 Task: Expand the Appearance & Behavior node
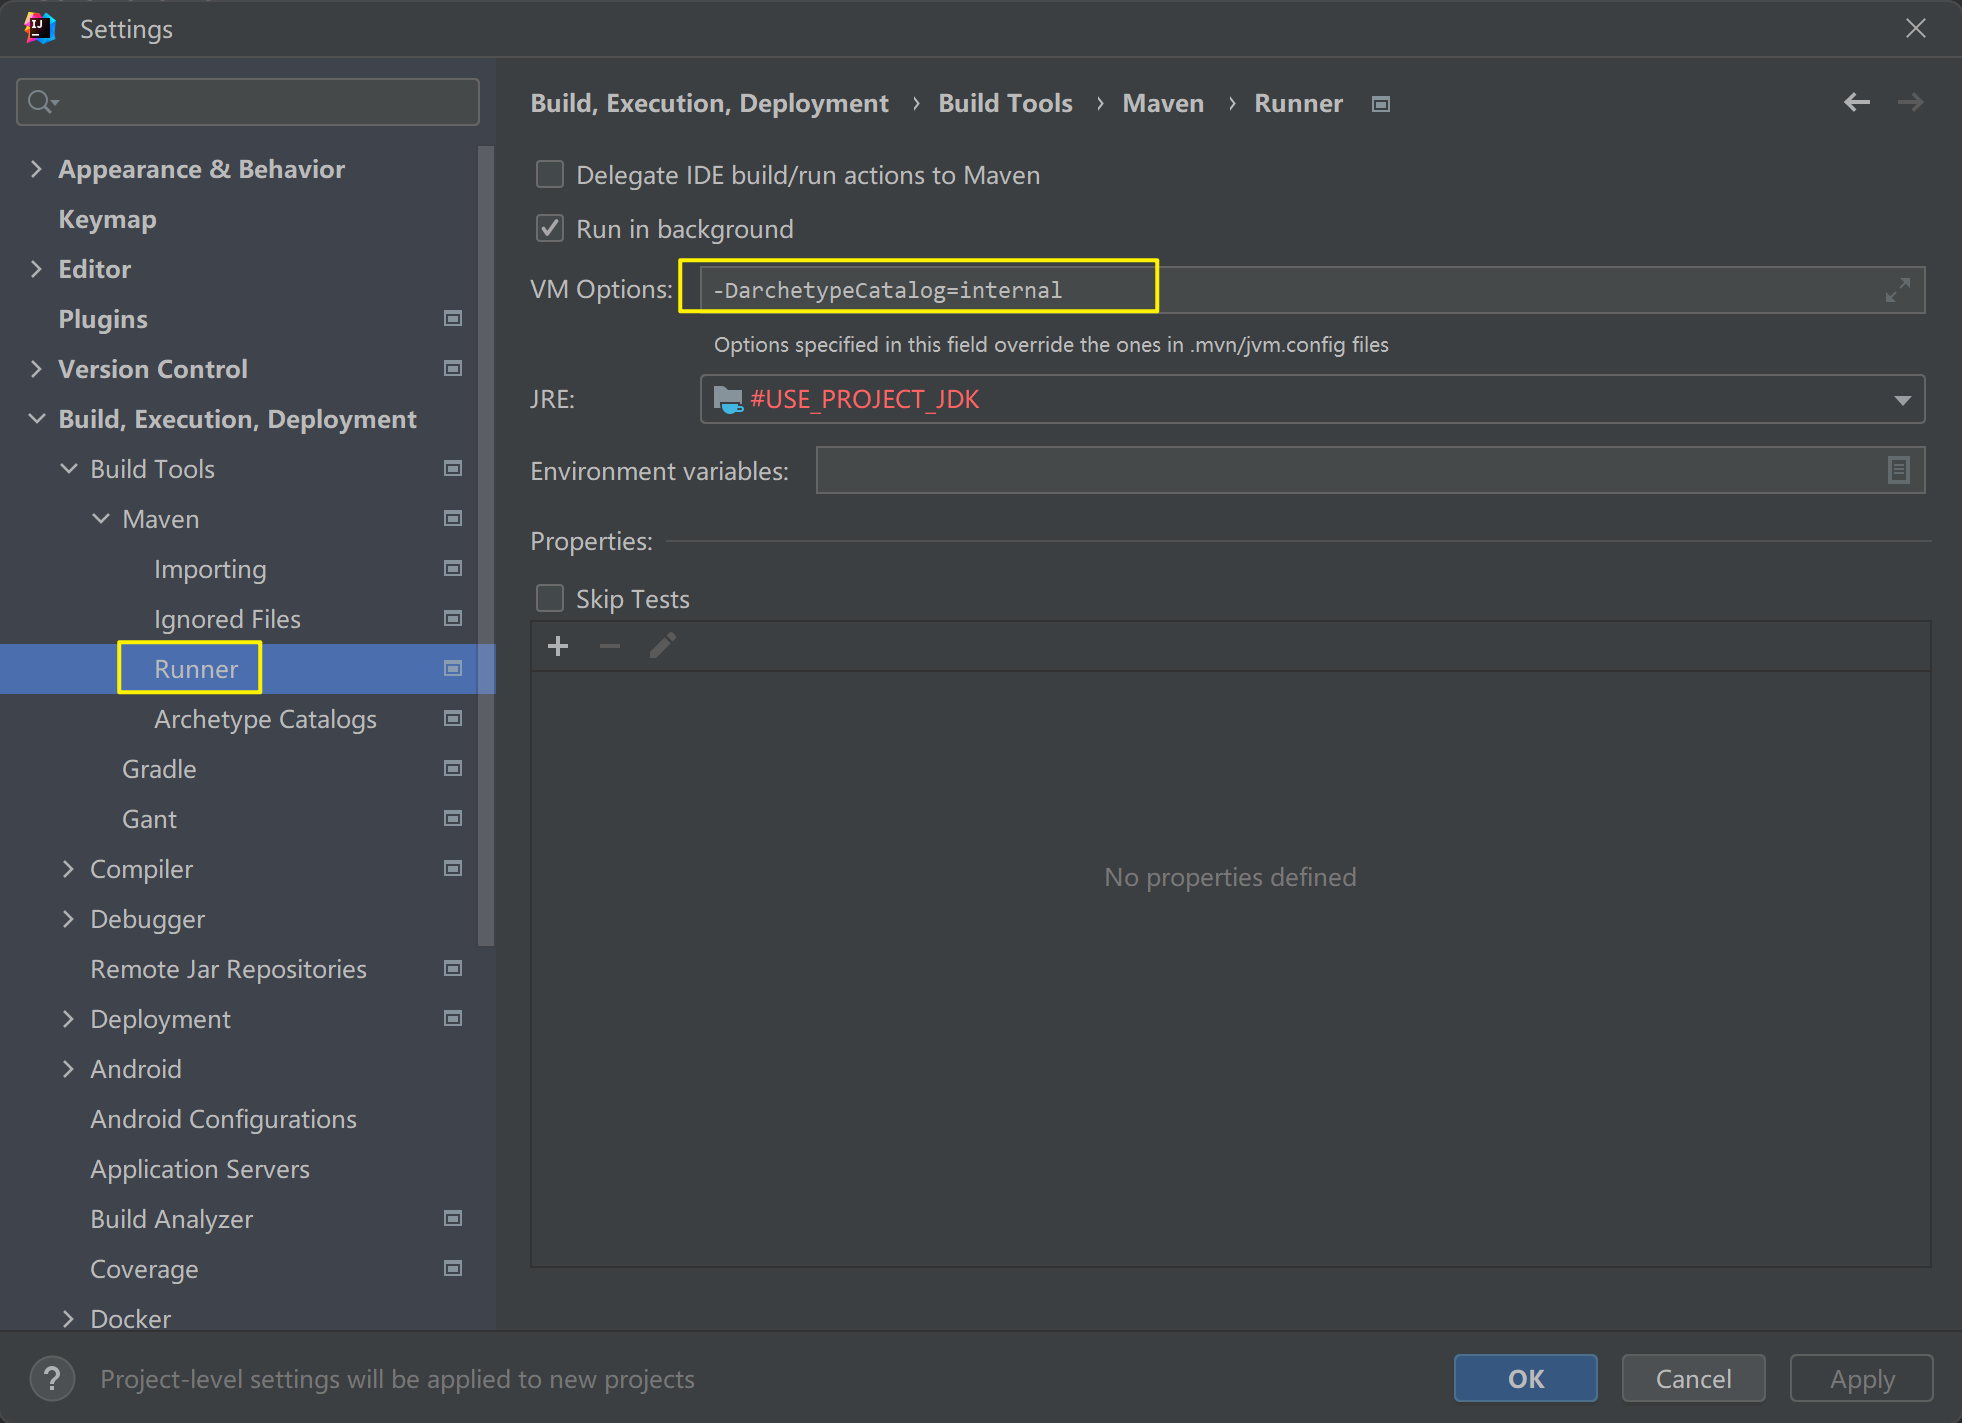coord(36,169)
